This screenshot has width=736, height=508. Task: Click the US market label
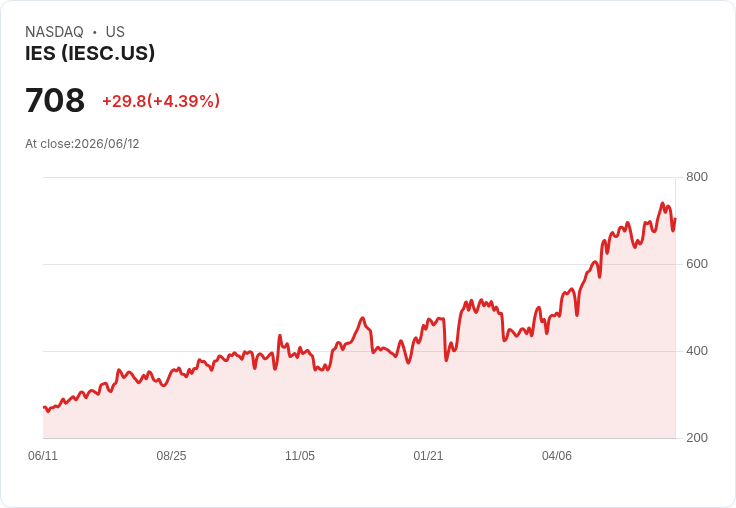tap(115, 32)
